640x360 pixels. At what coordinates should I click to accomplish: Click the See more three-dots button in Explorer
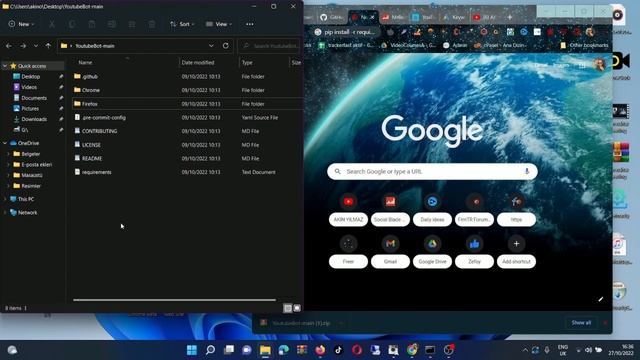(x=250, y=24)
